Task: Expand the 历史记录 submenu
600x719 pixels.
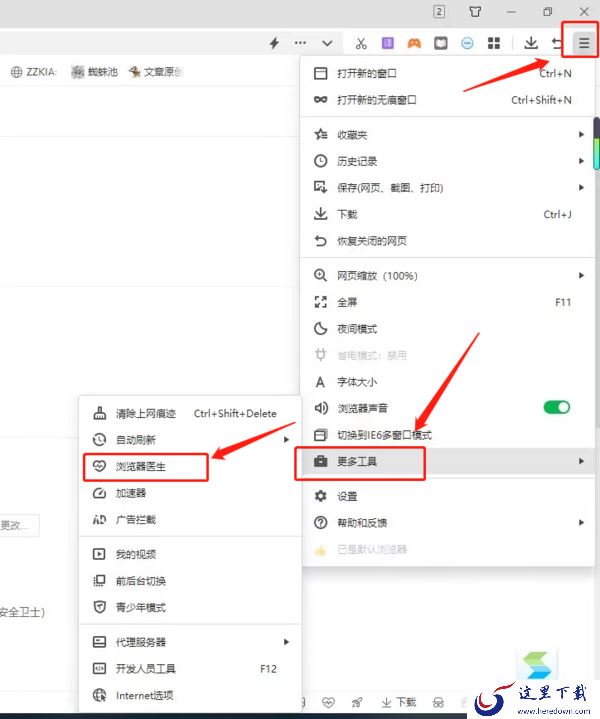Action: (447, 161)
